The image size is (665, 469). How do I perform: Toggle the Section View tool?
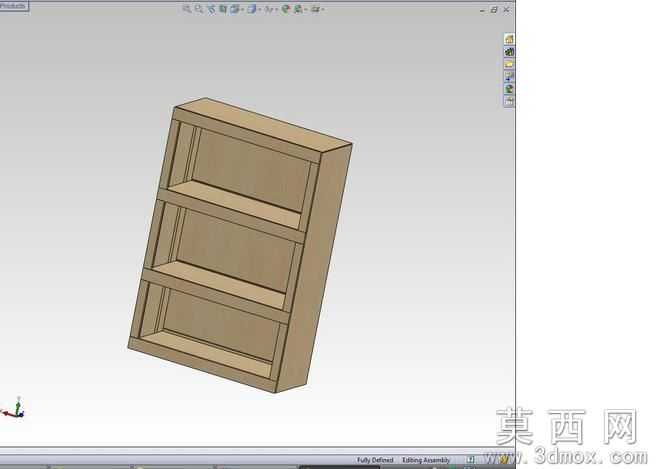point(223,9)
